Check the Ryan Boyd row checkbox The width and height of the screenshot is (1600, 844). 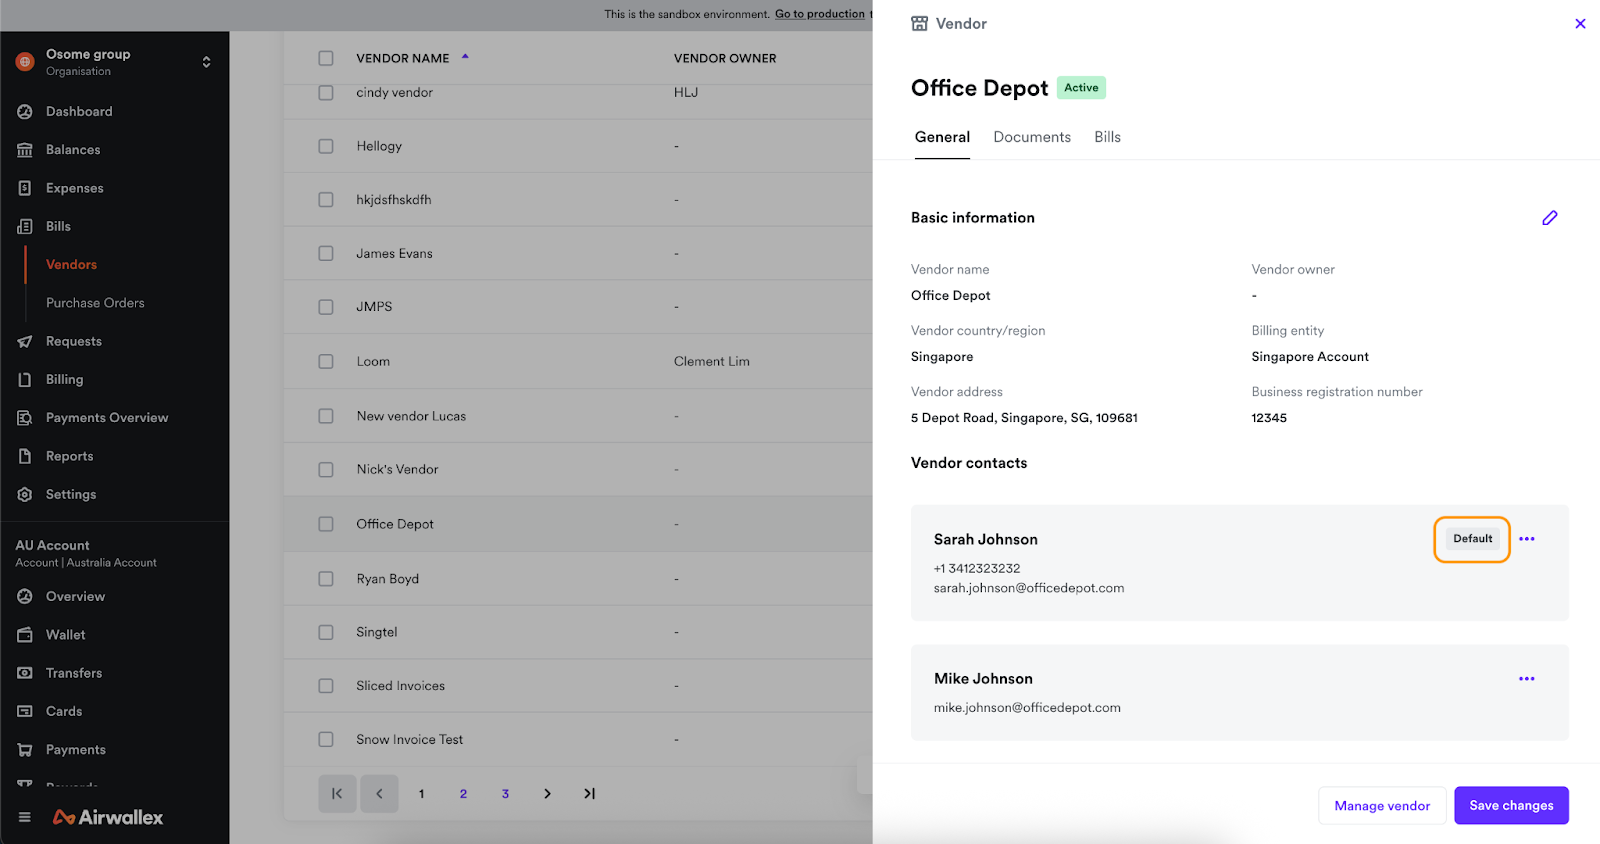click(326, 579)
